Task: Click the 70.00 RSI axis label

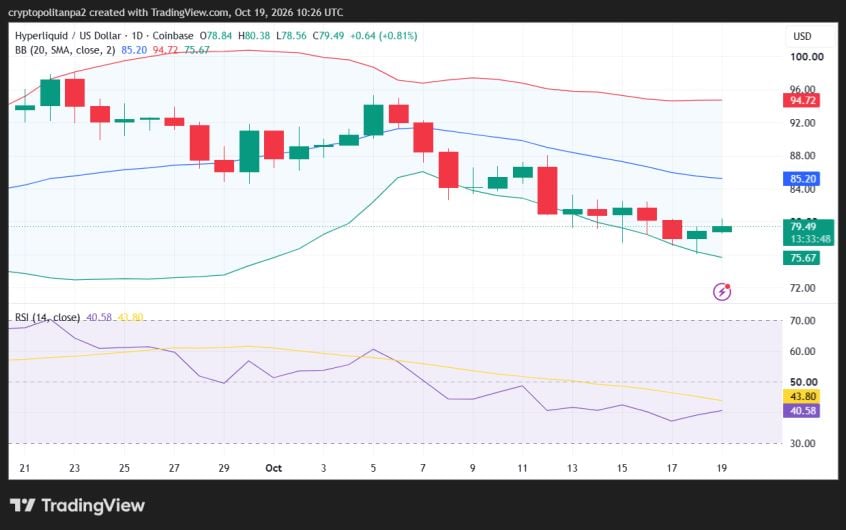Action: 802,321
